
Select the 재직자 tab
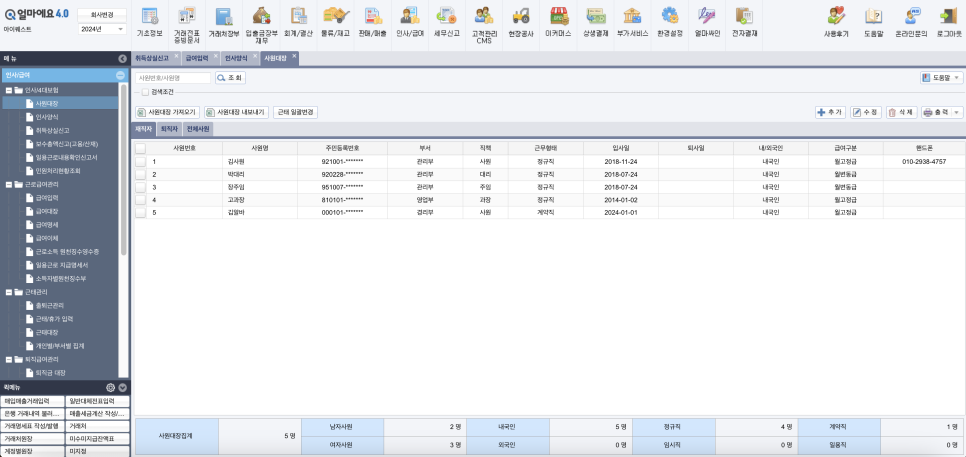(x=143, y=129)
